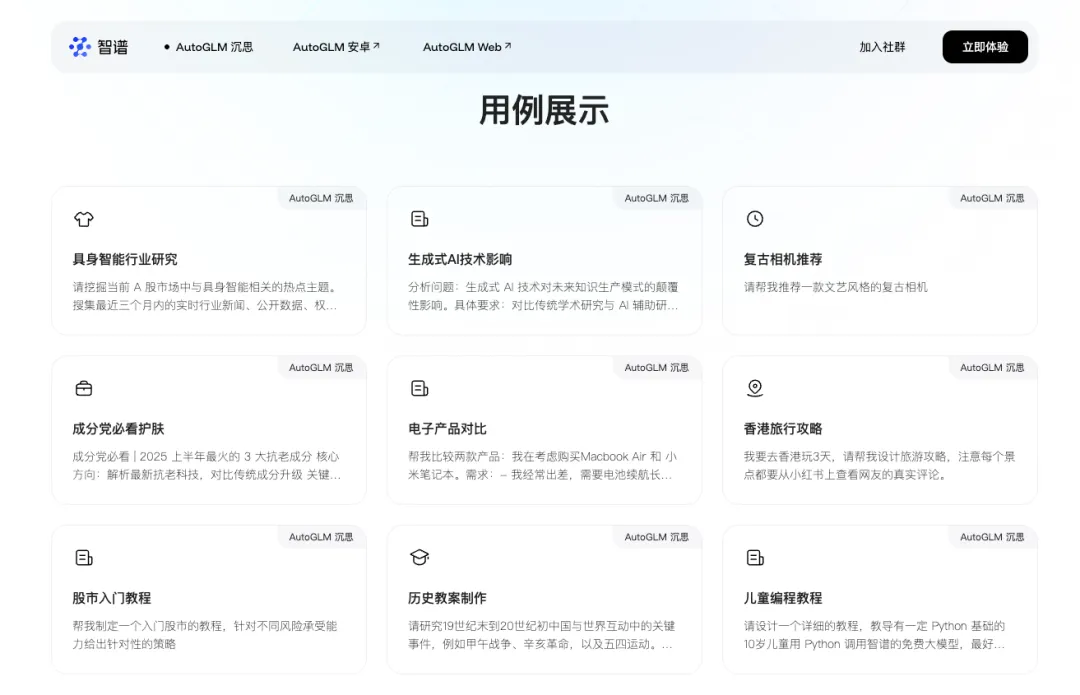Click the location pin icon on 香港旅行攻略 card
1080x695 pixels.
[x=755, y=388]
